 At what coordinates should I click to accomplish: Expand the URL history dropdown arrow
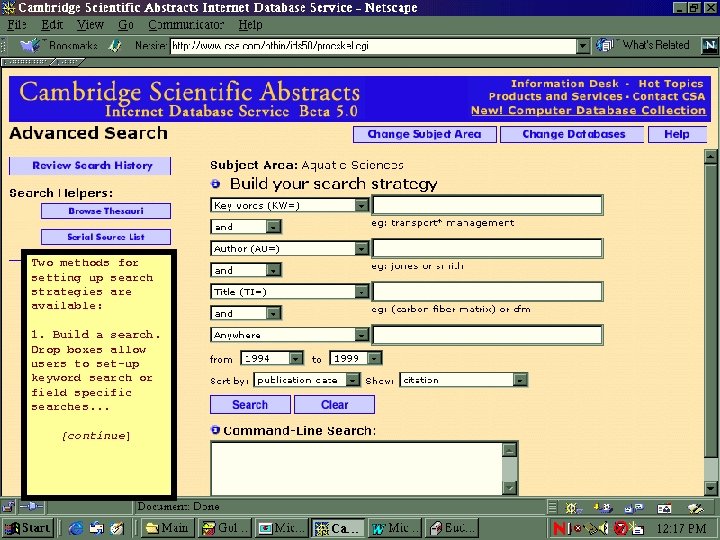point(583,45)
